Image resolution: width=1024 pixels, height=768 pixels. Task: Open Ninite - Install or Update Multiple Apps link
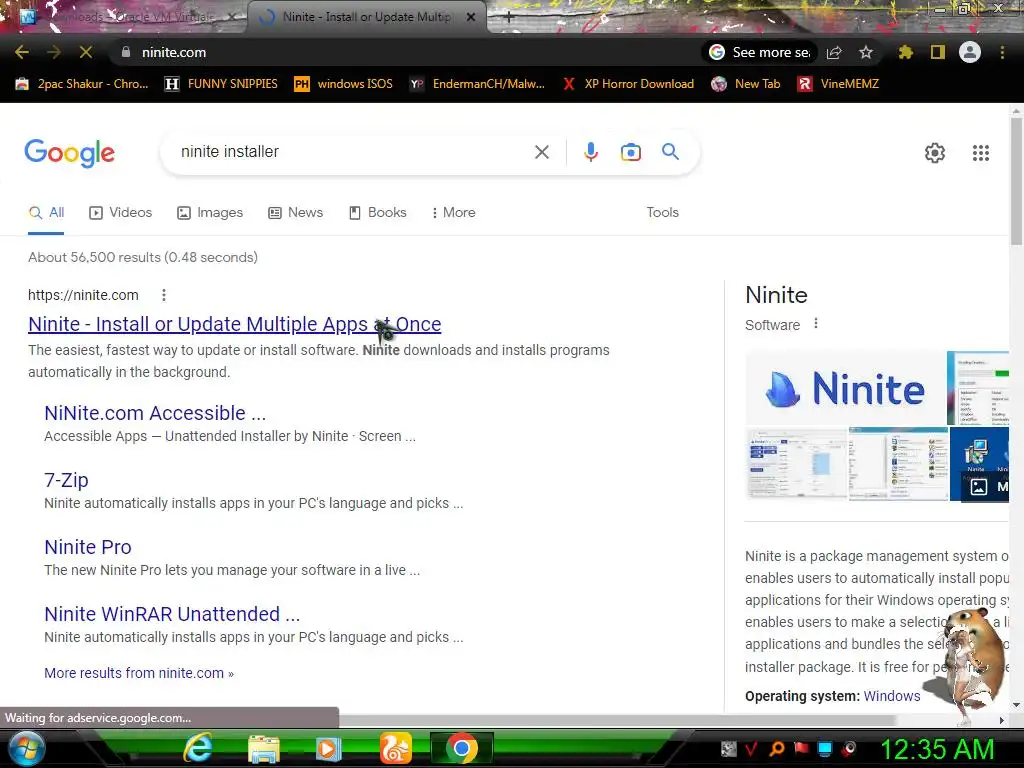coord(234,324)
